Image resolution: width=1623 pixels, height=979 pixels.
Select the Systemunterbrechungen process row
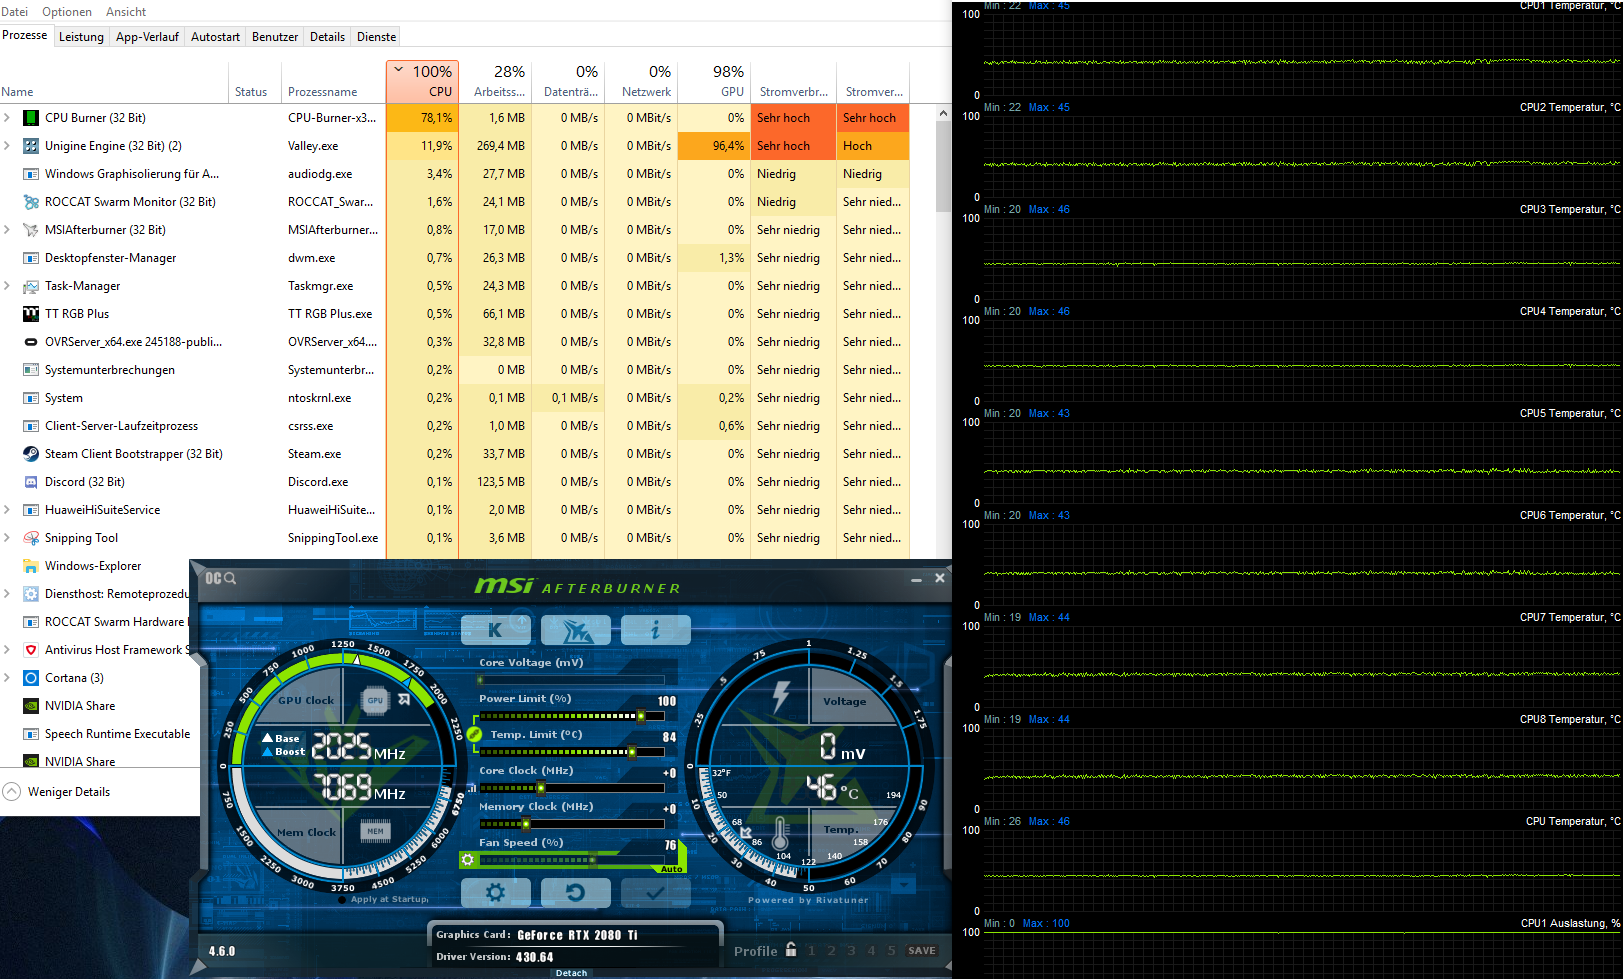pos(455,370)
